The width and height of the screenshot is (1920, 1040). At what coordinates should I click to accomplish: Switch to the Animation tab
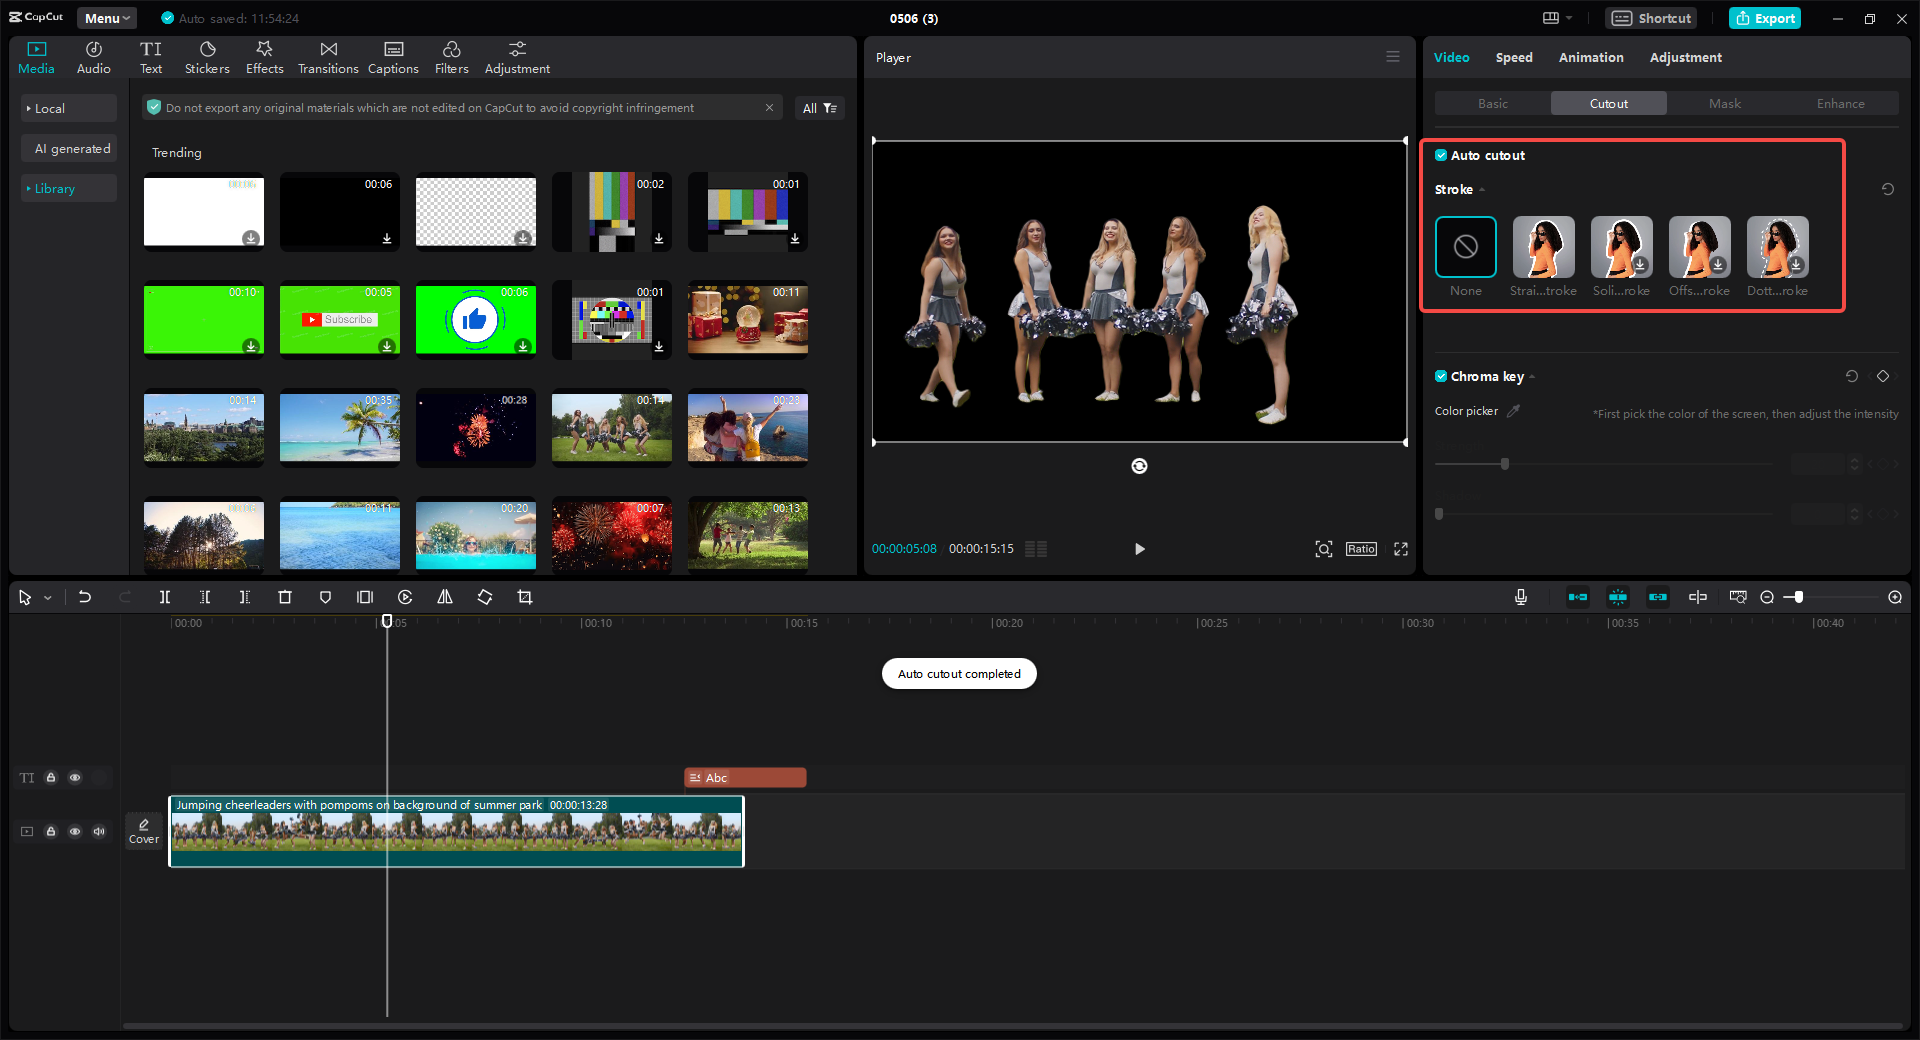coord(1590,57)
